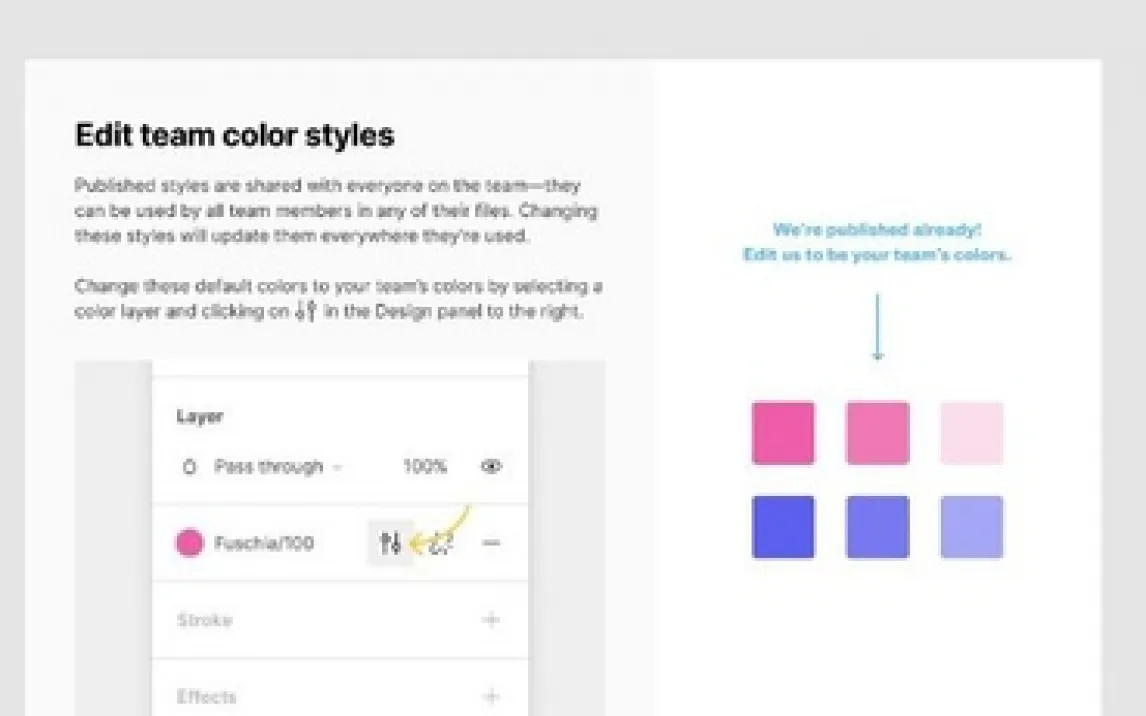This screenshot has width=1146, height=716.
Task: Open the Pass through blend mode dropdown
Action: [277, 467]
